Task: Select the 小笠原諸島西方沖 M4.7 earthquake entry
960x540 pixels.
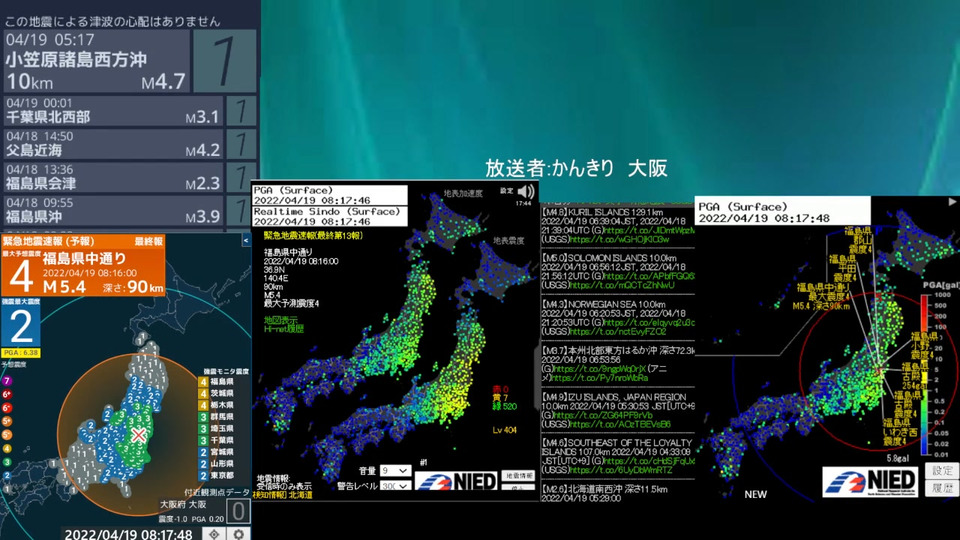Action: point(97,61)
